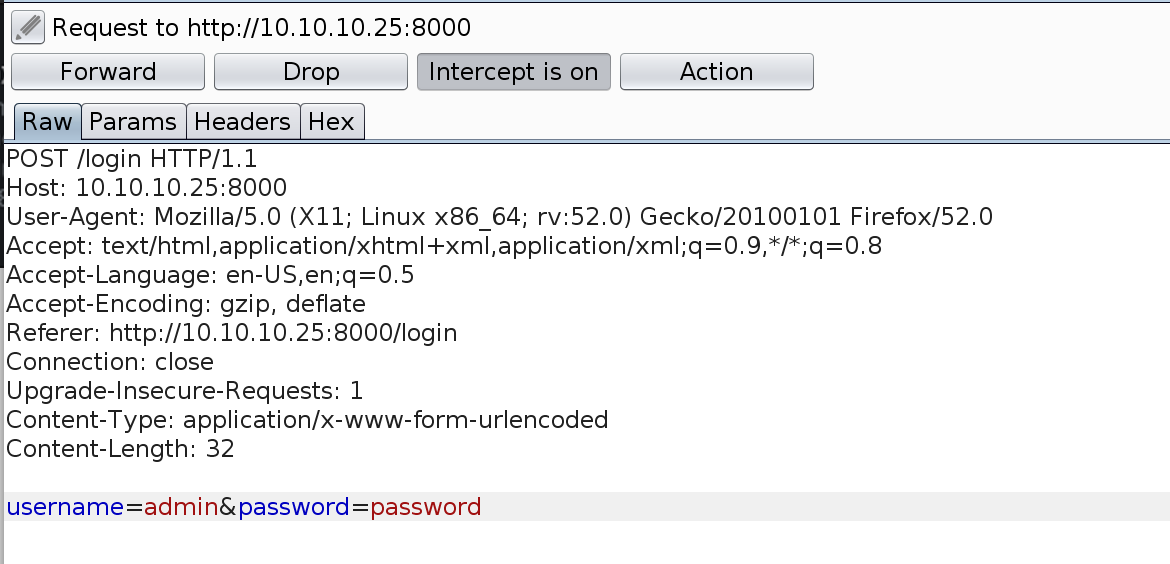Toggle the Intercept is on button
The width and height of the screenshot is (1170, 564).
pos(513,72)
